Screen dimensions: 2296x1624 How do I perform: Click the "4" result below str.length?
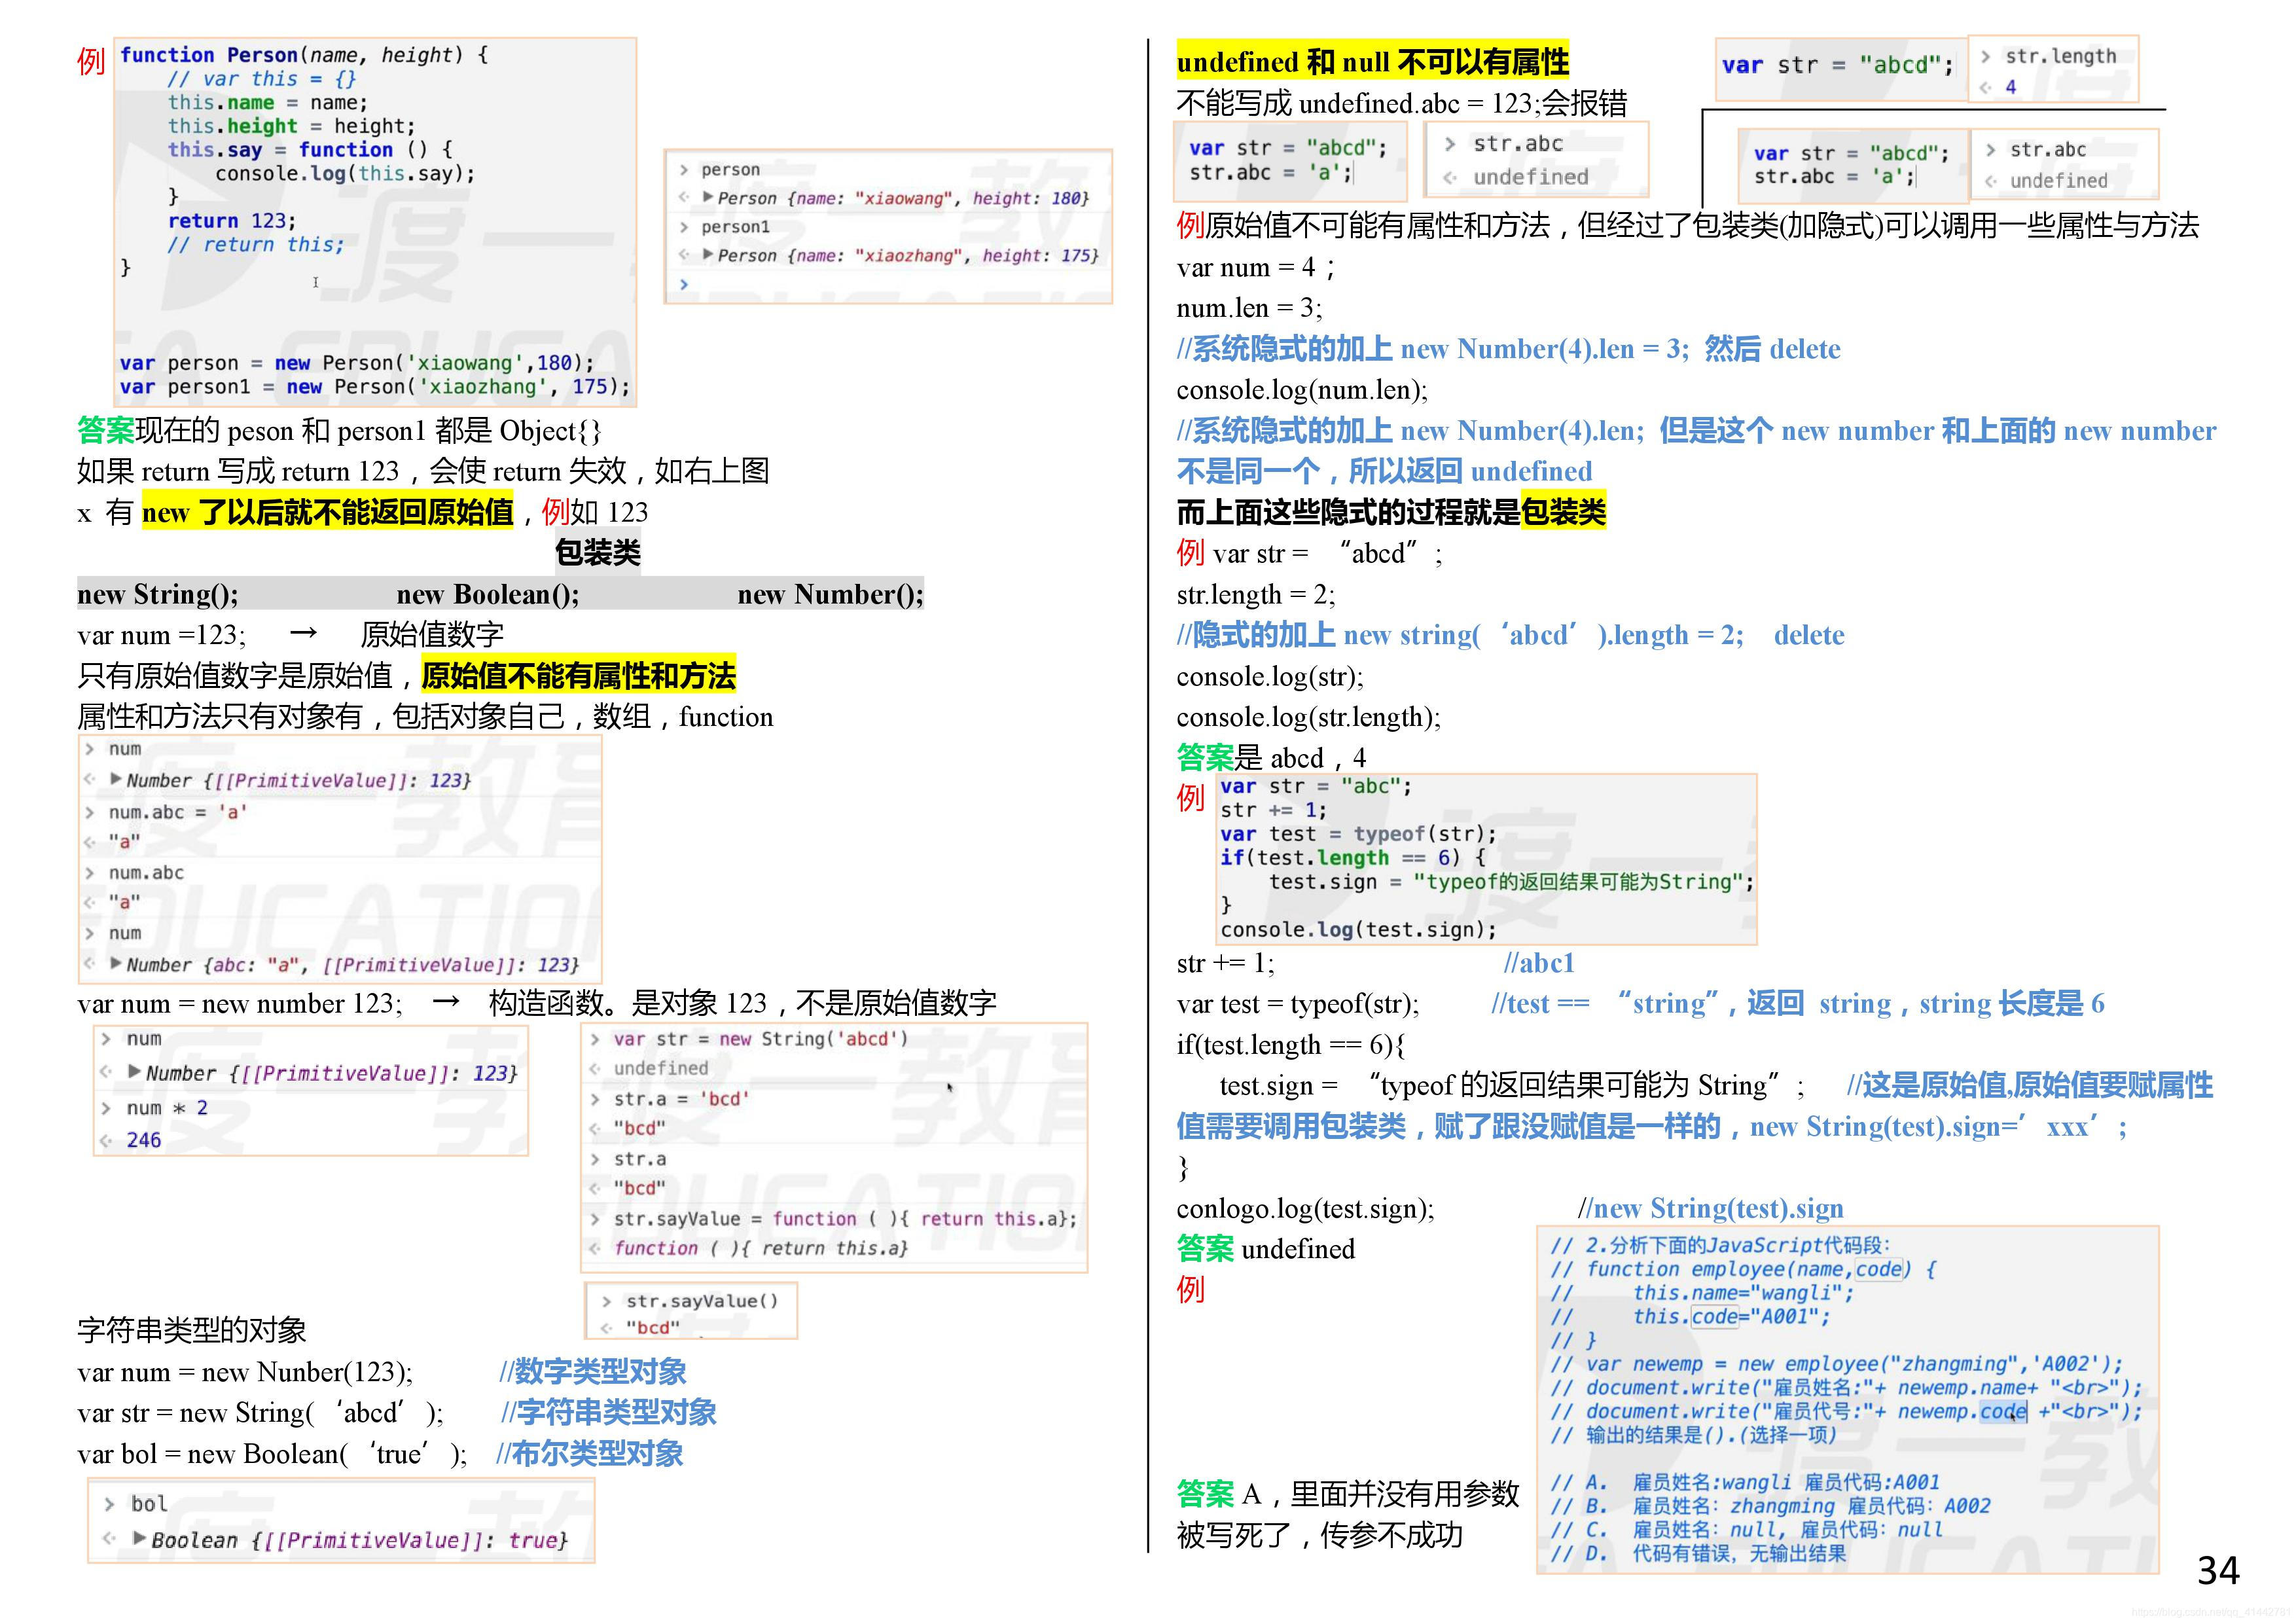2010,87
